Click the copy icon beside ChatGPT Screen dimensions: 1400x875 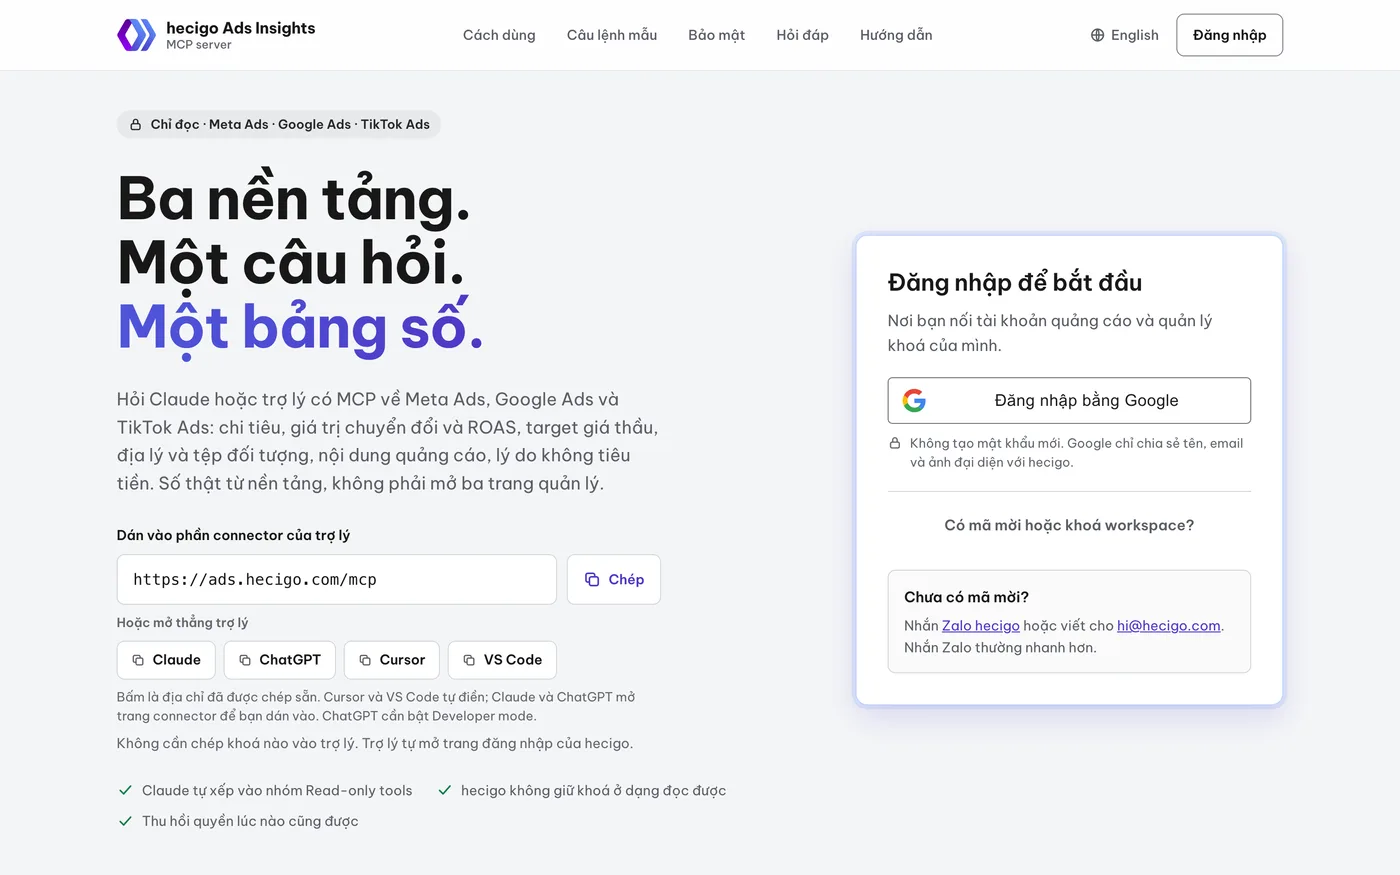[245, 660]
